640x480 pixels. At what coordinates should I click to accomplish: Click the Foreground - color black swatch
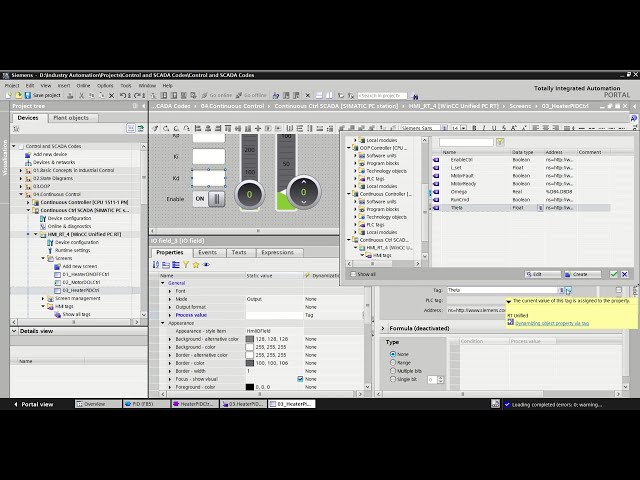click(249, 387)
